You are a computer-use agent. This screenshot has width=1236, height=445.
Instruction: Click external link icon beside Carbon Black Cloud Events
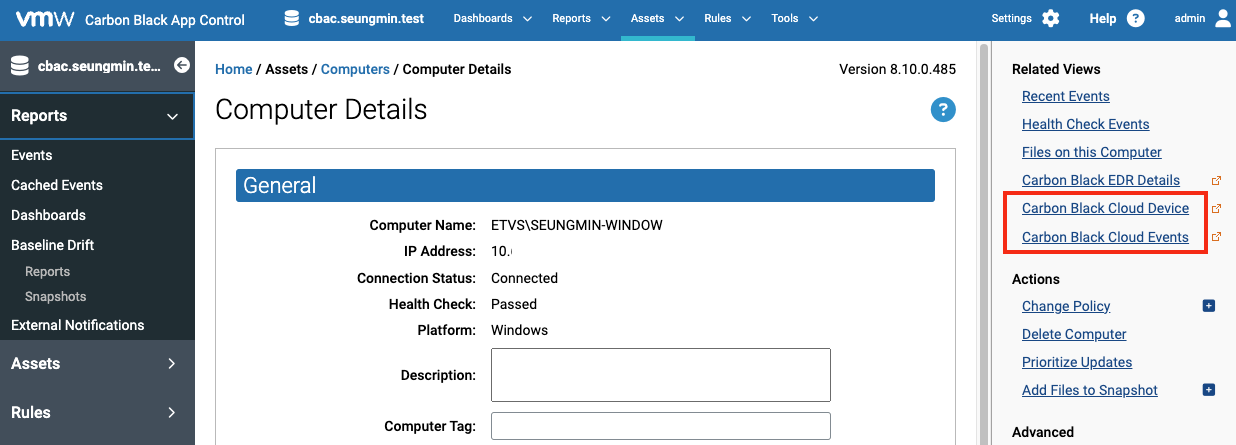coord(1216,238)
